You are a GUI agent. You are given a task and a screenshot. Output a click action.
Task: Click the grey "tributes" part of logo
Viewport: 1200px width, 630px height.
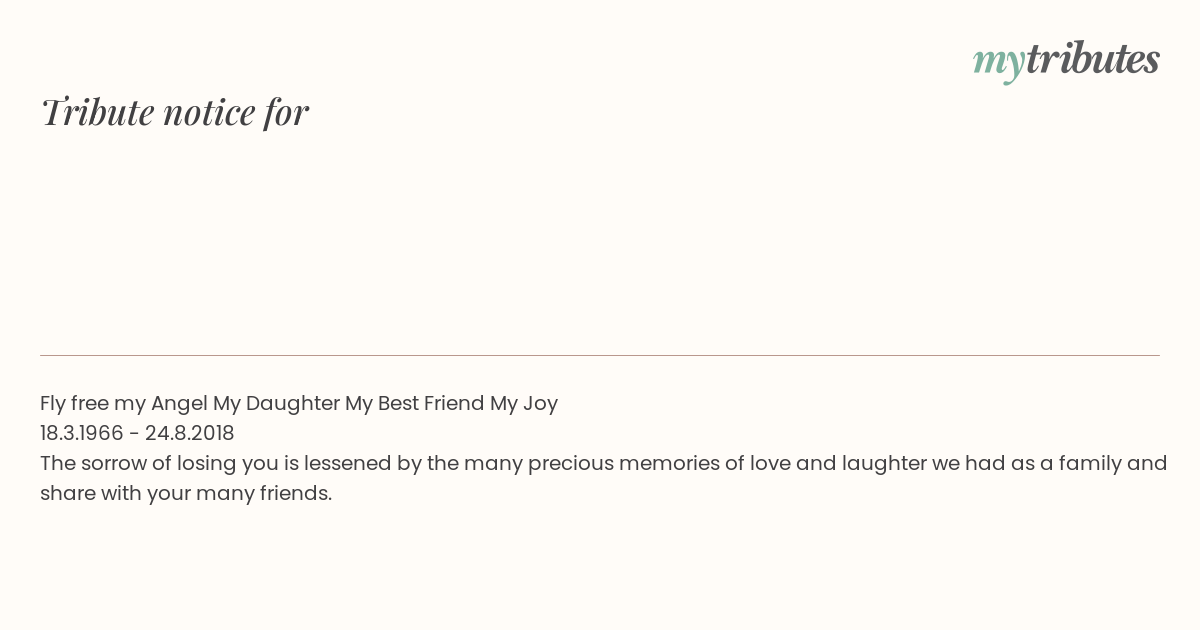(1093, 58)
